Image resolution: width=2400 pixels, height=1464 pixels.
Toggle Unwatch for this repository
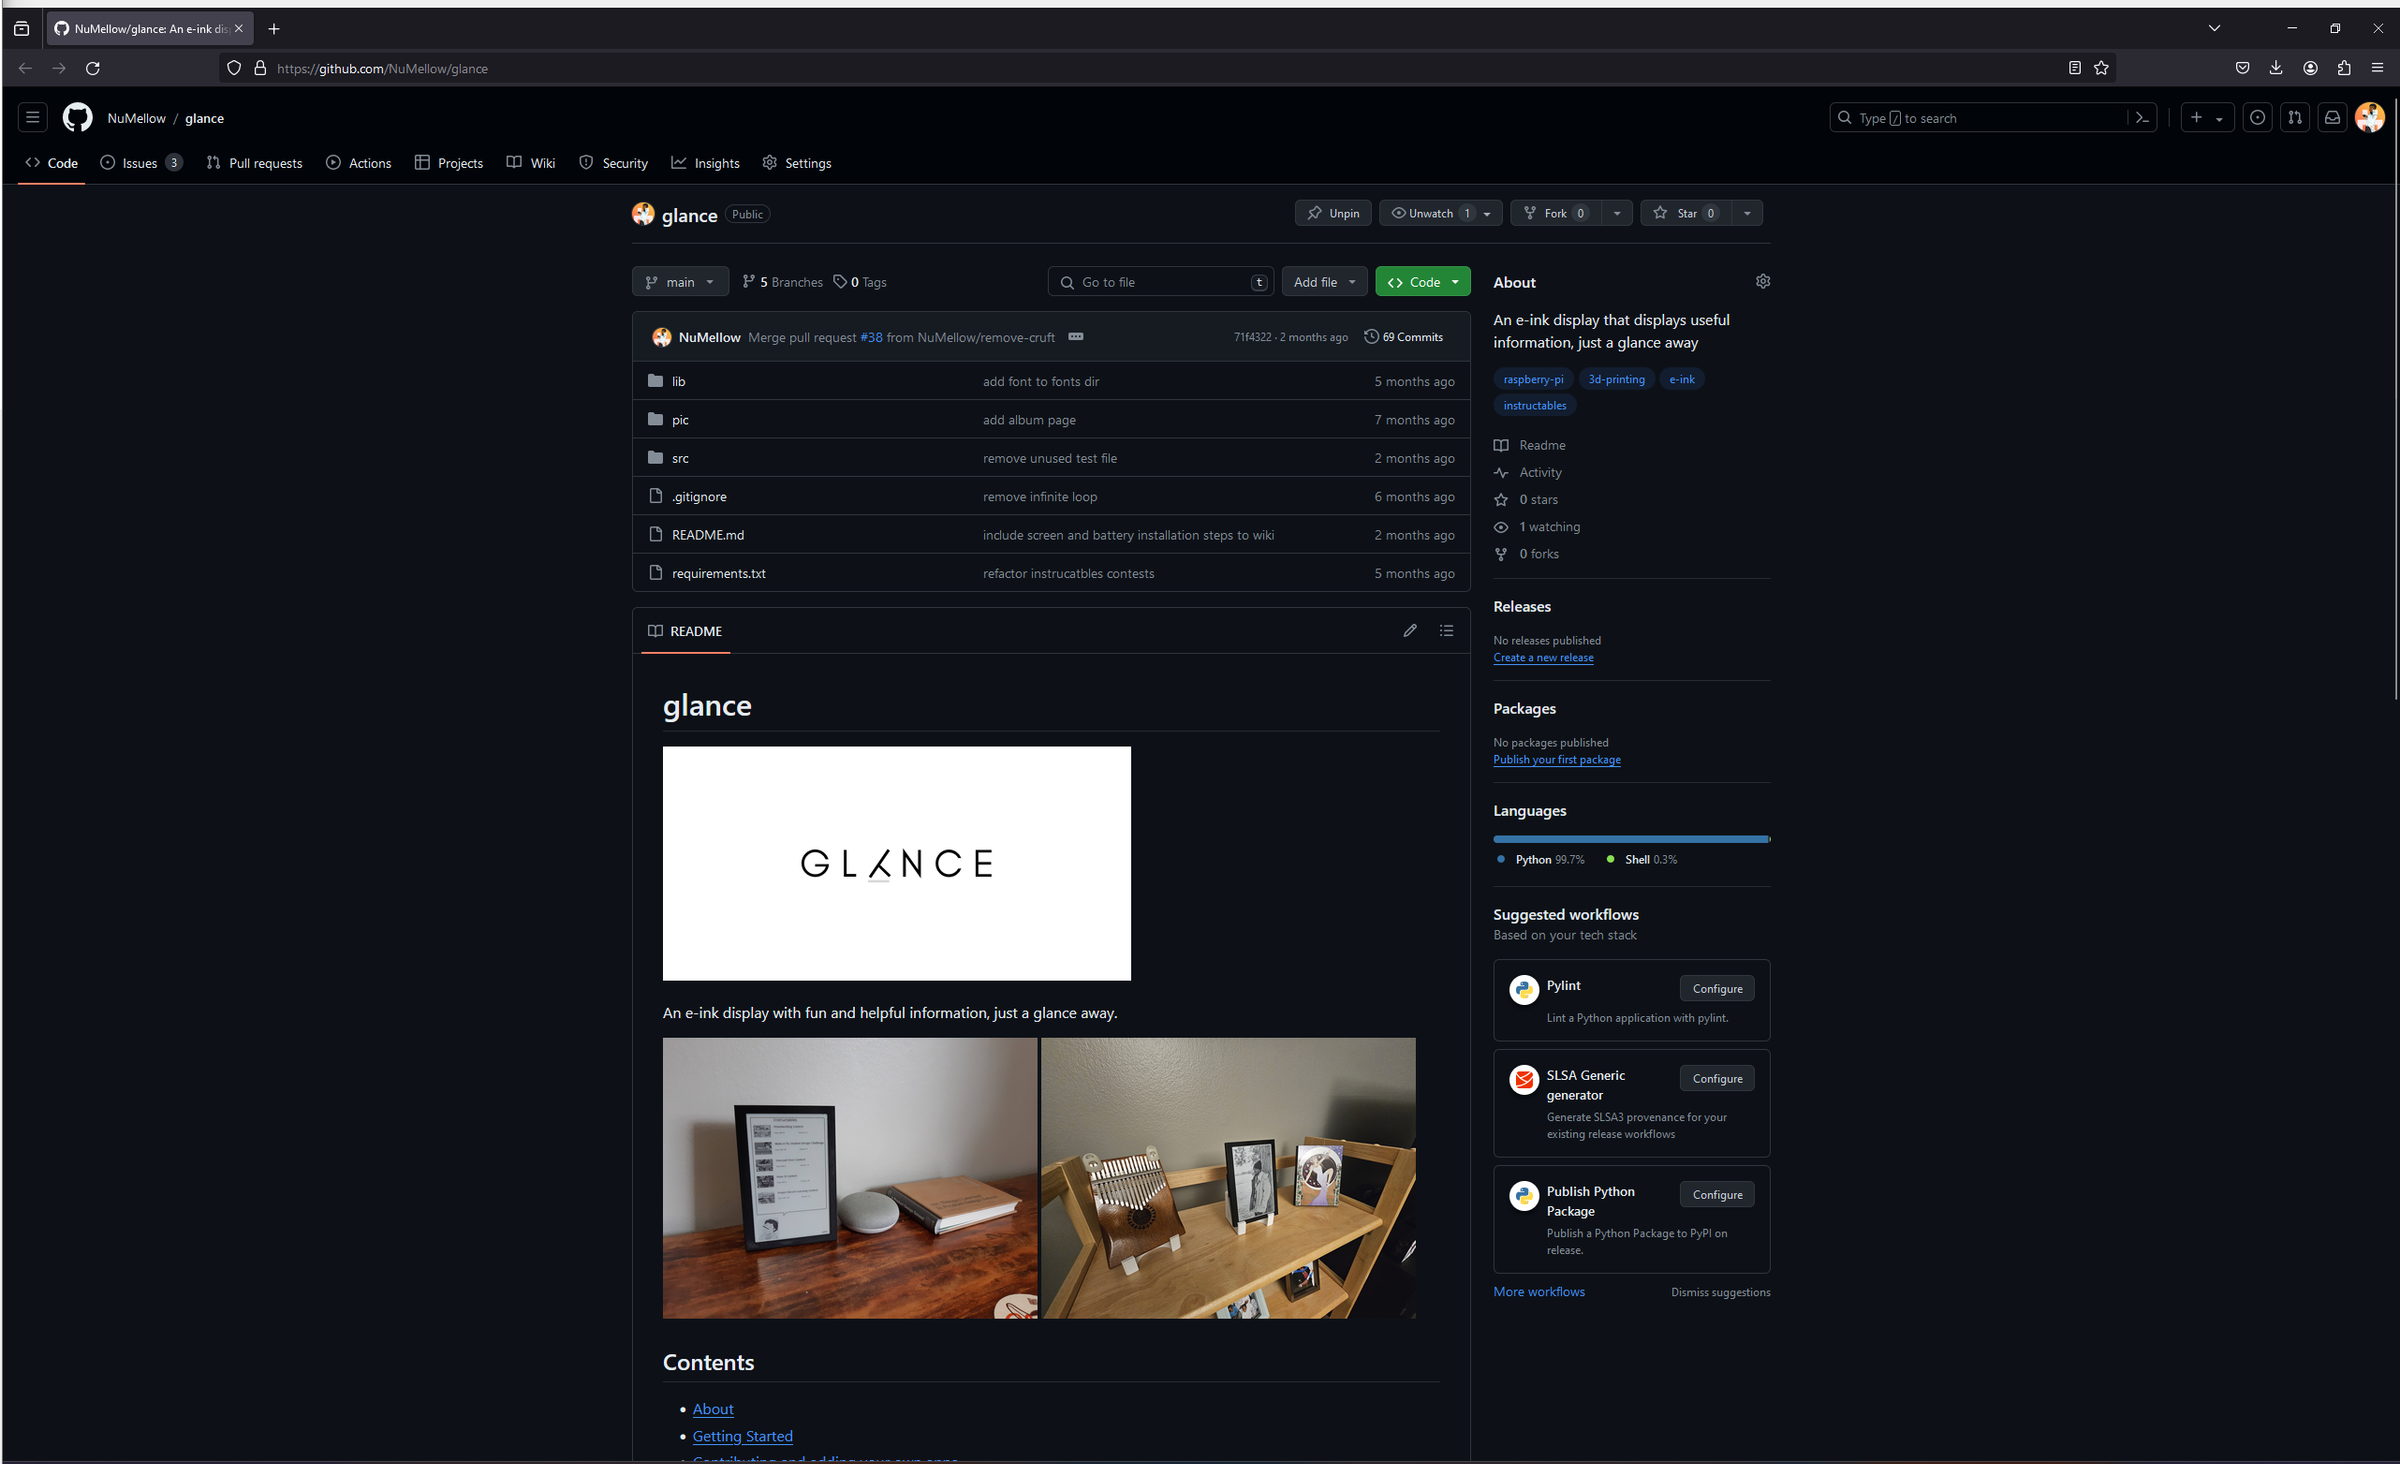(1425, 213)
